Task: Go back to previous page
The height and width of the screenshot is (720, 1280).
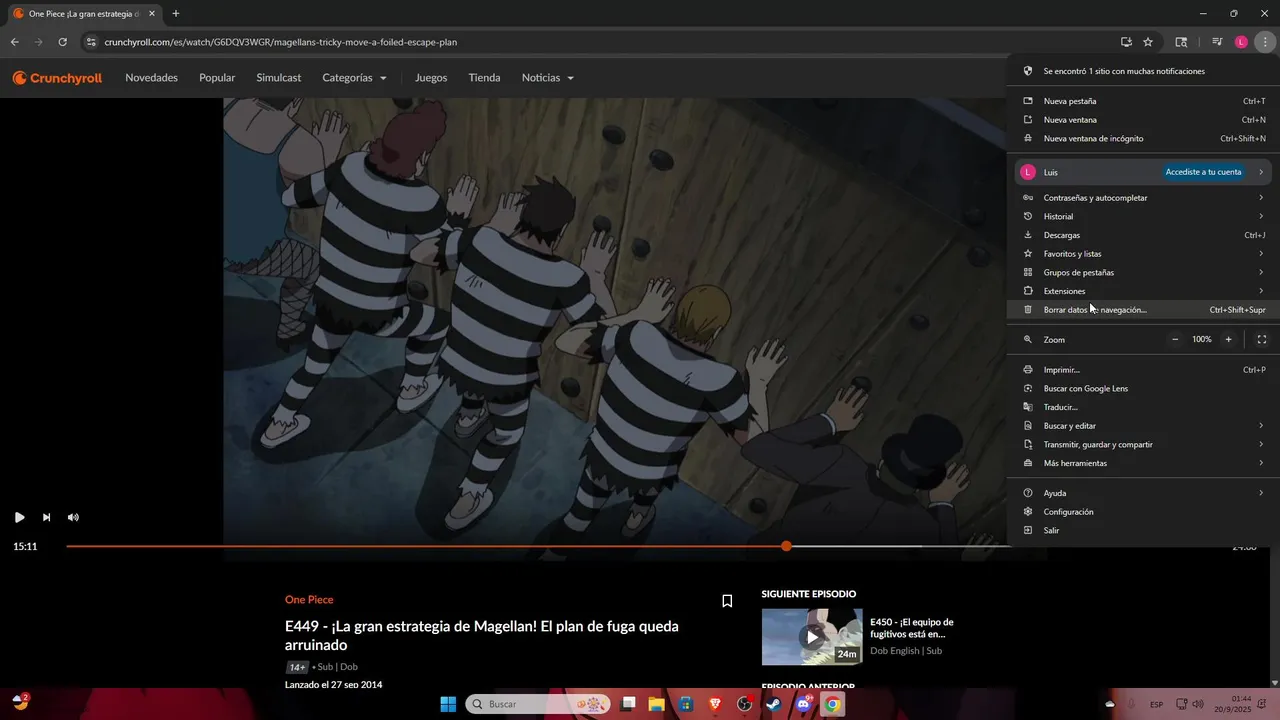Action: point(15,42)
